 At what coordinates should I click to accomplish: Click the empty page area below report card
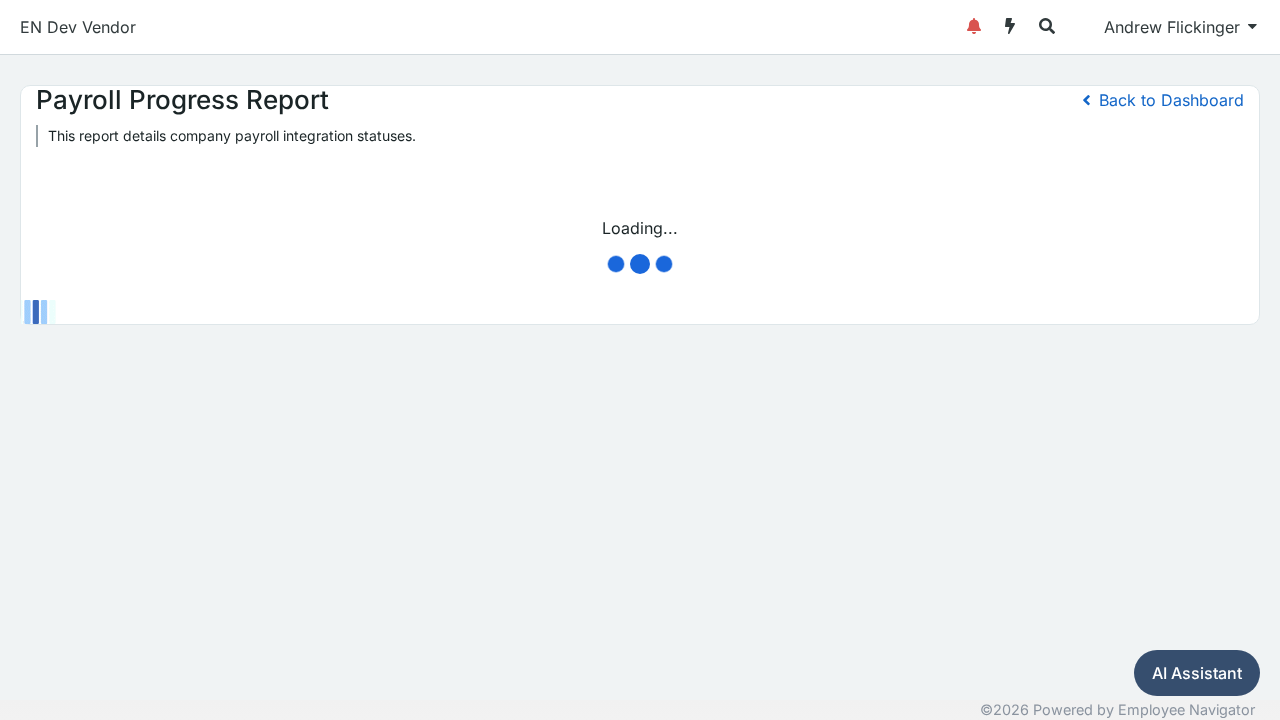pyautogui.click(x=640, y=480)
